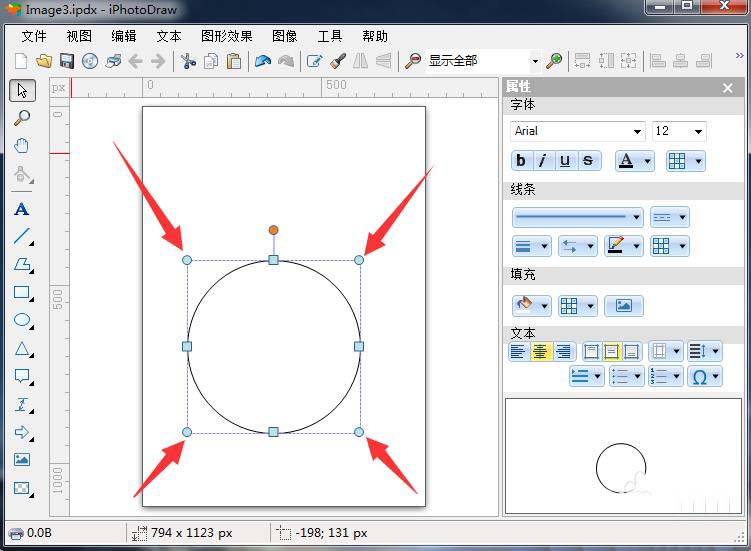751x551 pixels.
Task: Open the line width dropdown
Action: (531, 246)
